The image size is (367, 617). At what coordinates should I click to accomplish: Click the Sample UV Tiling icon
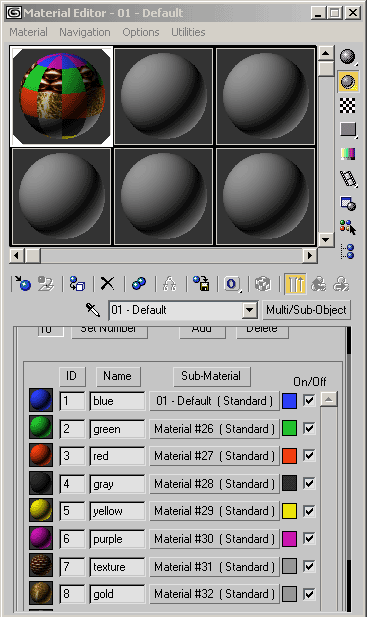pos(348,130)
